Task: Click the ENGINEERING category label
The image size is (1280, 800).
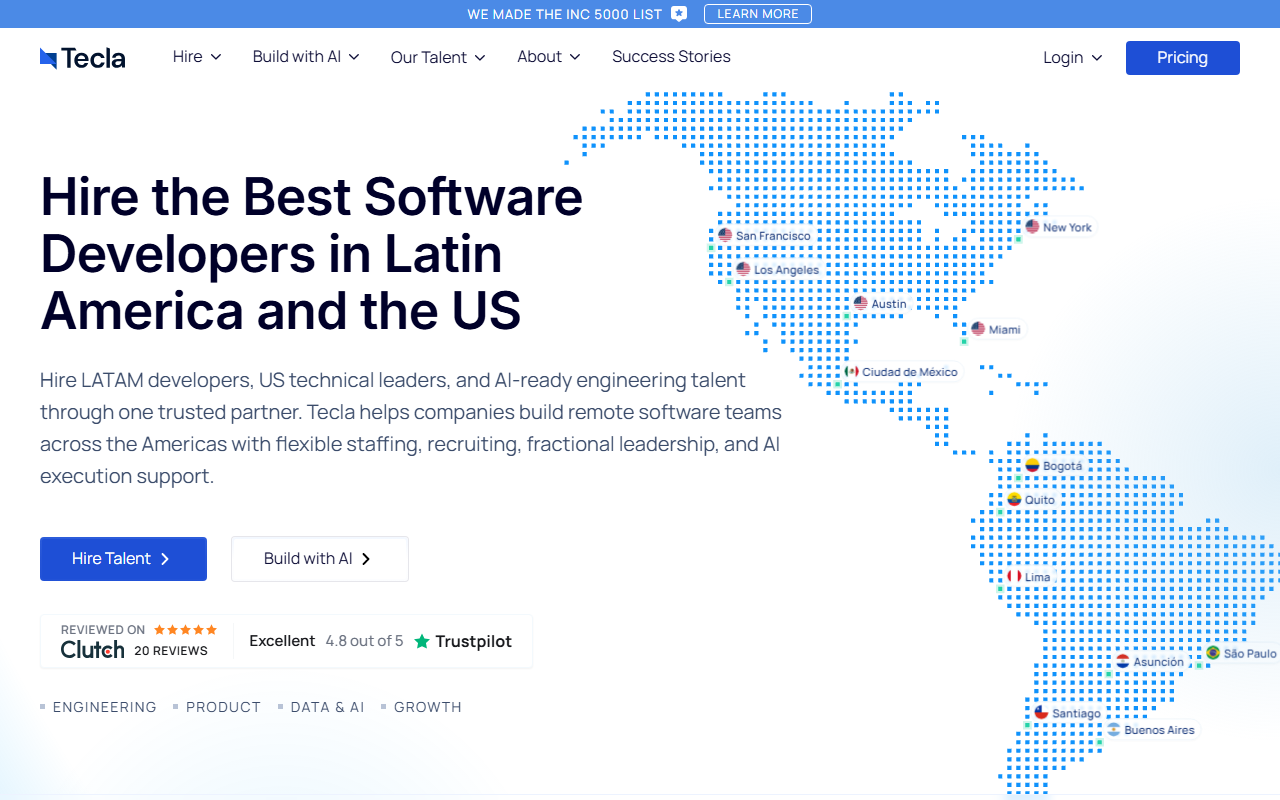Action: click(x=105, y=707)
